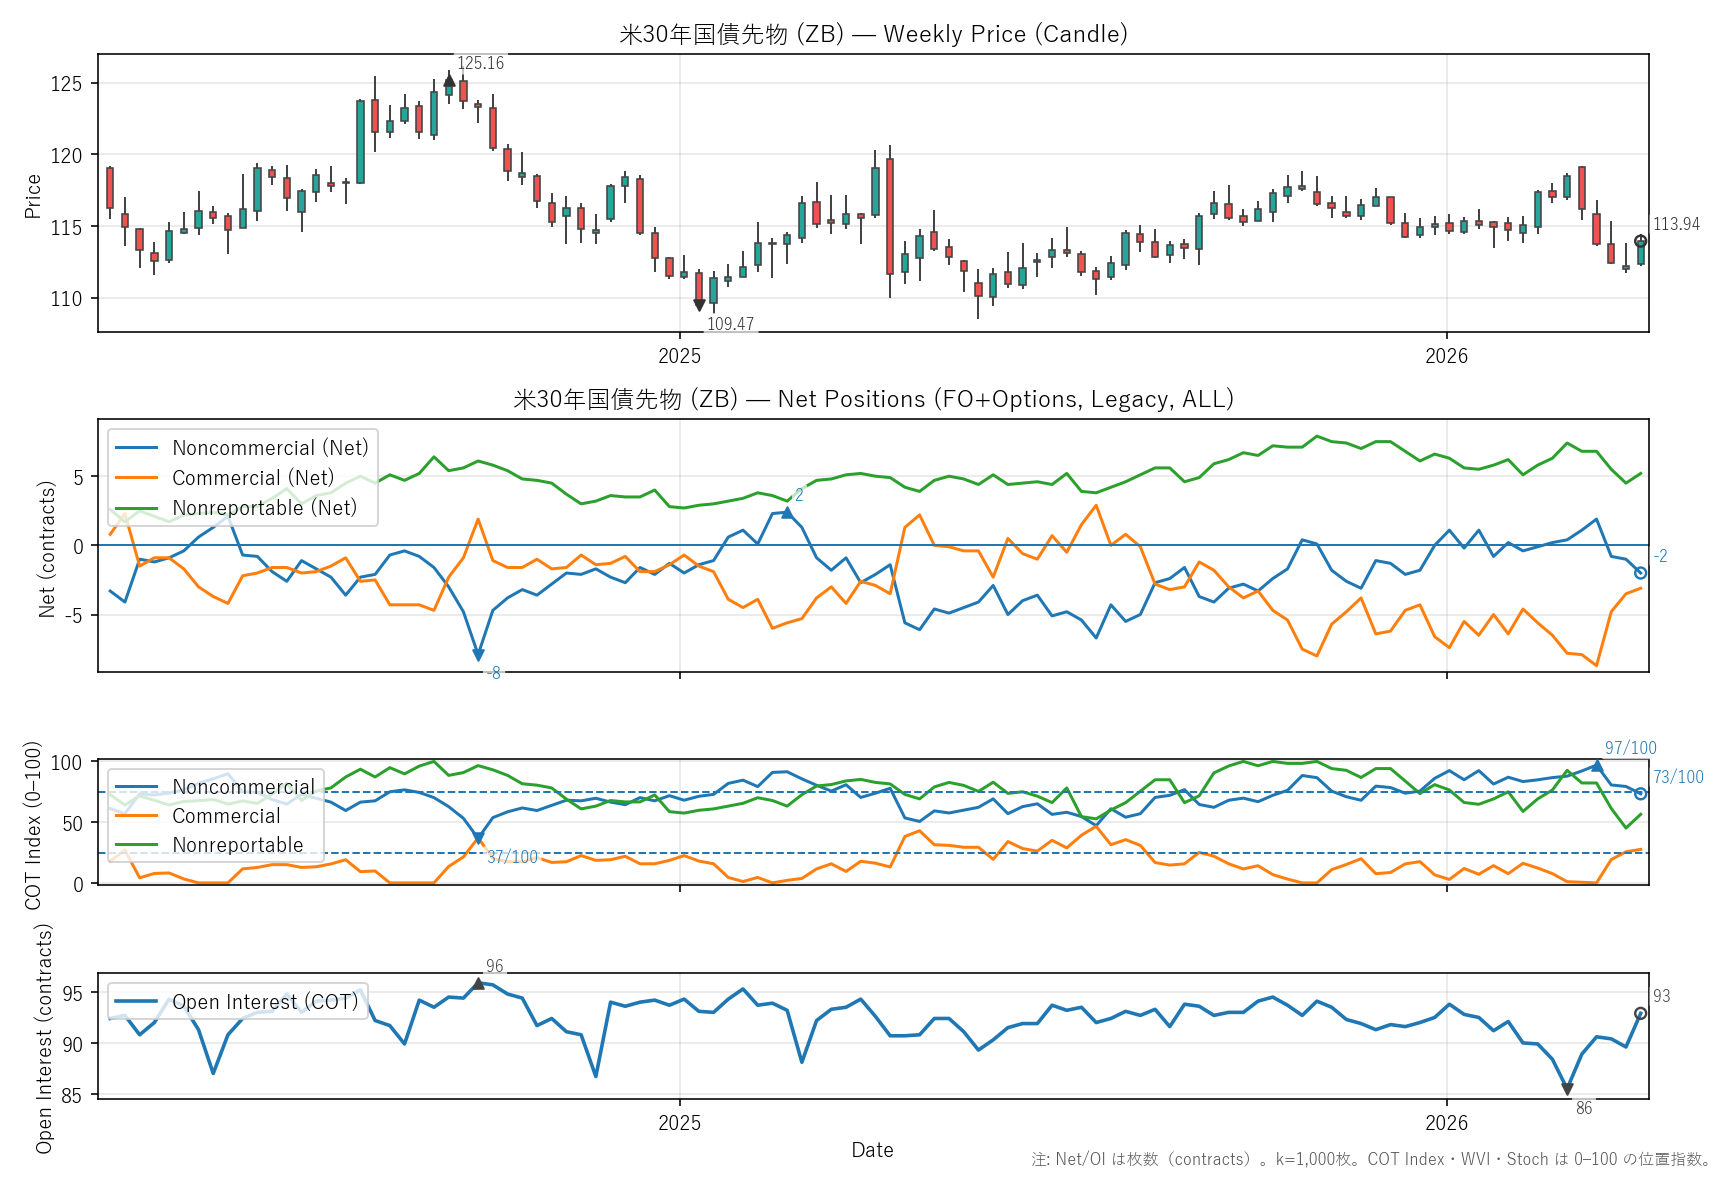The height and width of the screenshot is (1180, 1728).
Task: Click the Nonreportable (Net) legend entry
Action: [x=264, y=508]
